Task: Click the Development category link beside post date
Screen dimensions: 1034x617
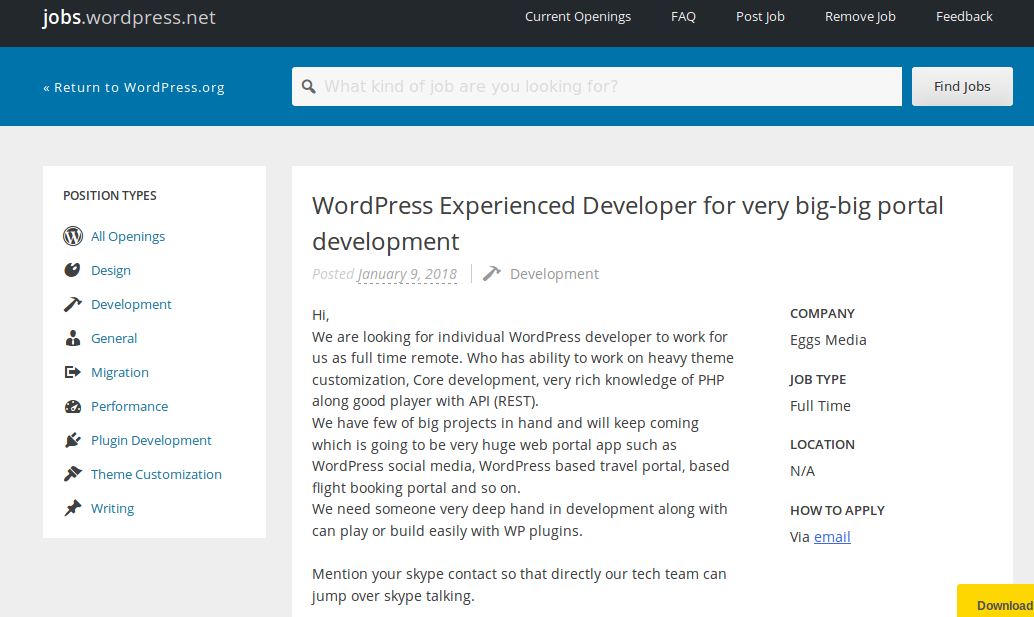Action: (x=554, y=274)
